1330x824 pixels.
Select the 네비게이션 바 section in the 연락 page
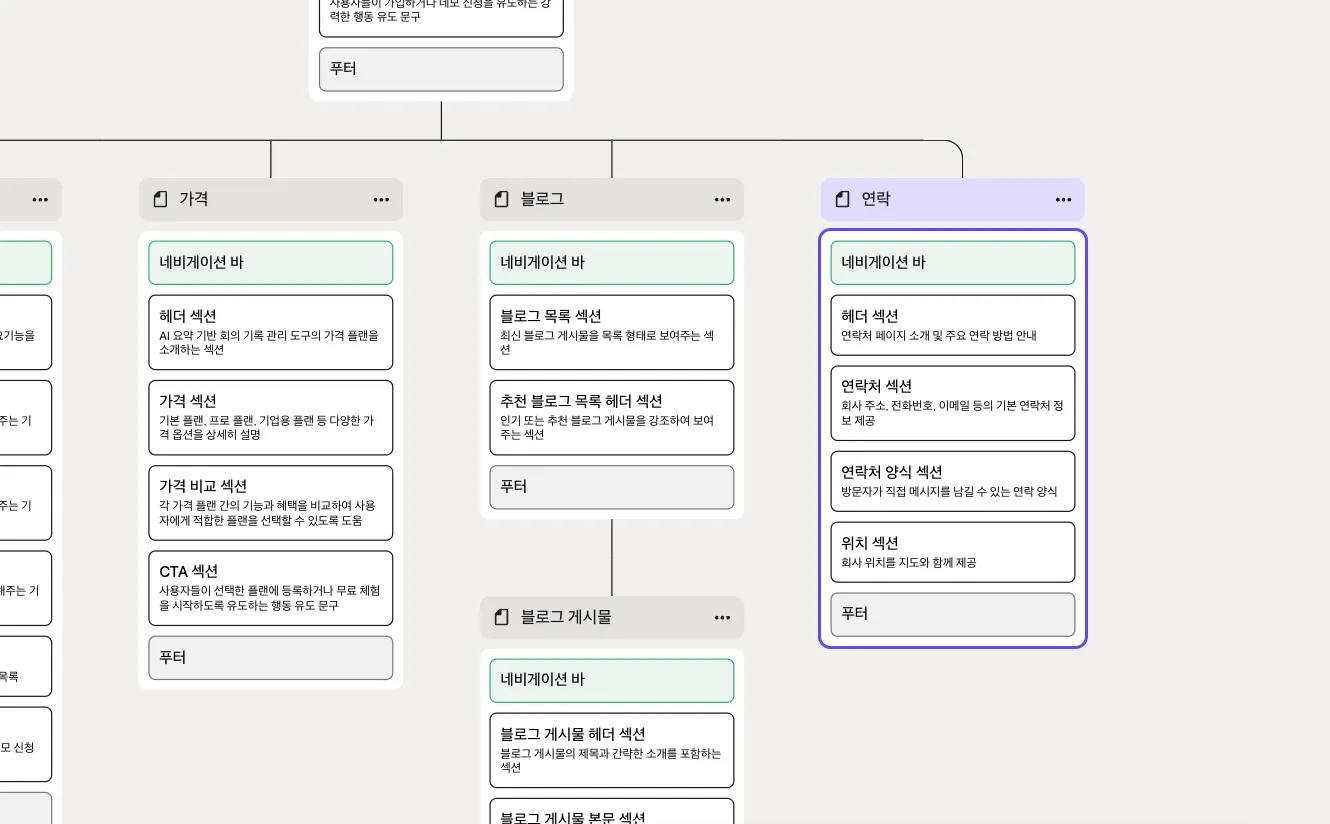tap(952, 262)
